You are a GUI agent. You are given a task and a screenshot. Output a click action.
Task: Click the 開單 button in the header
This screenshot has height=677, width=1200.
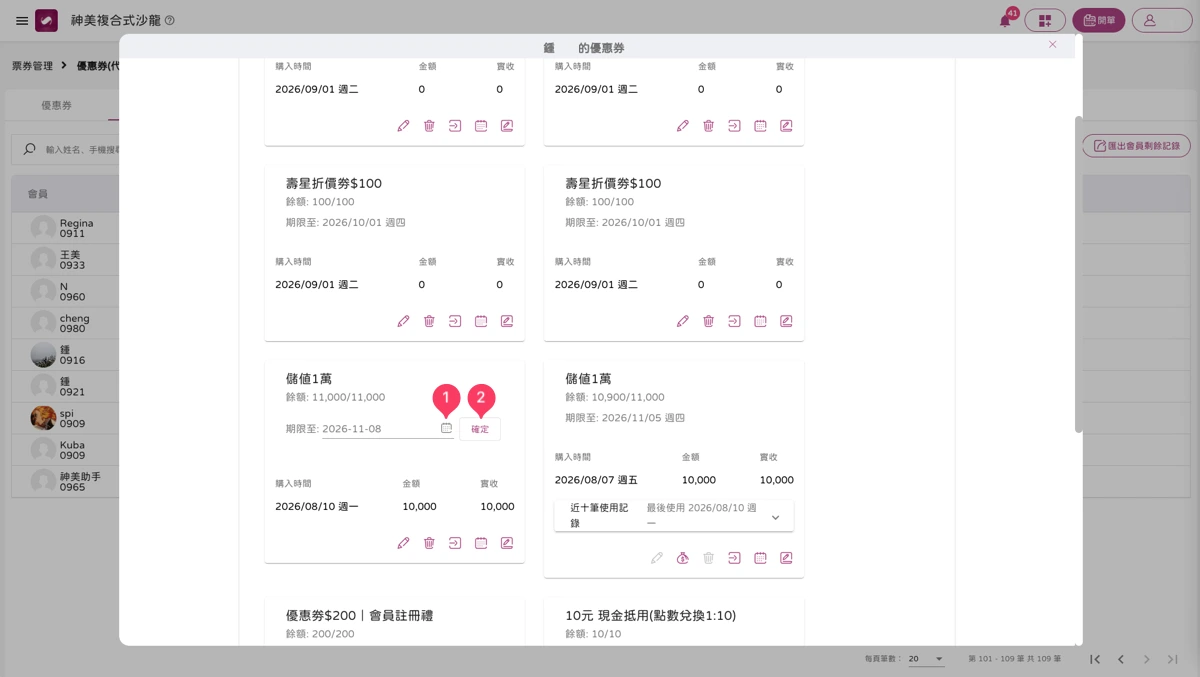tap(1099, 20)
